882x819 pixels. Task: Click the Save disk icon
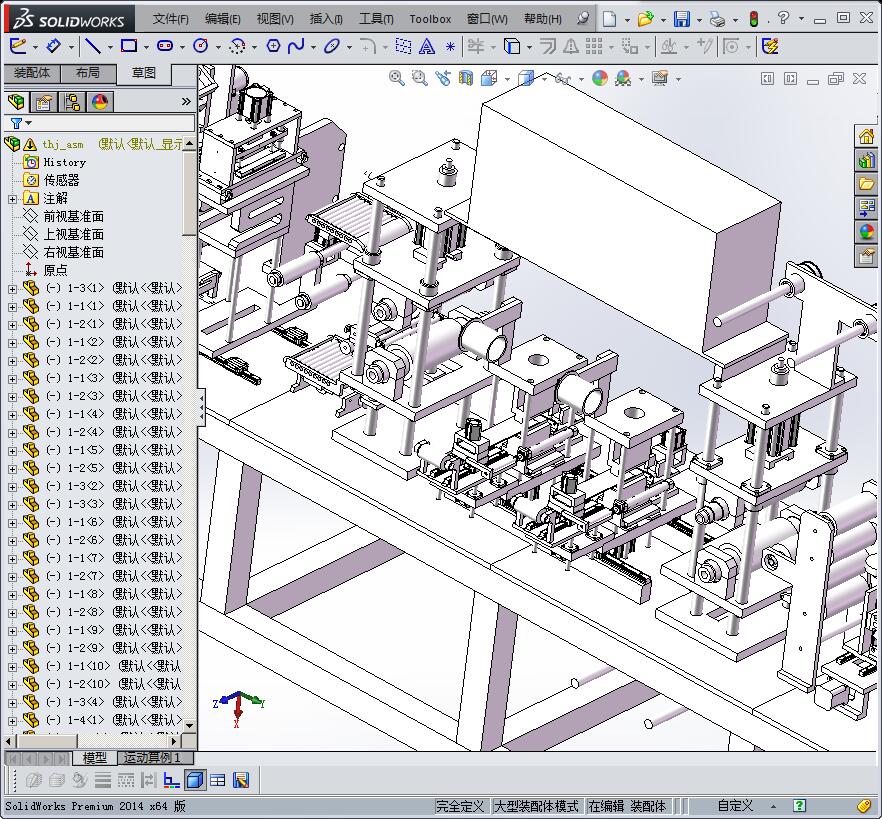pos(681,19)
